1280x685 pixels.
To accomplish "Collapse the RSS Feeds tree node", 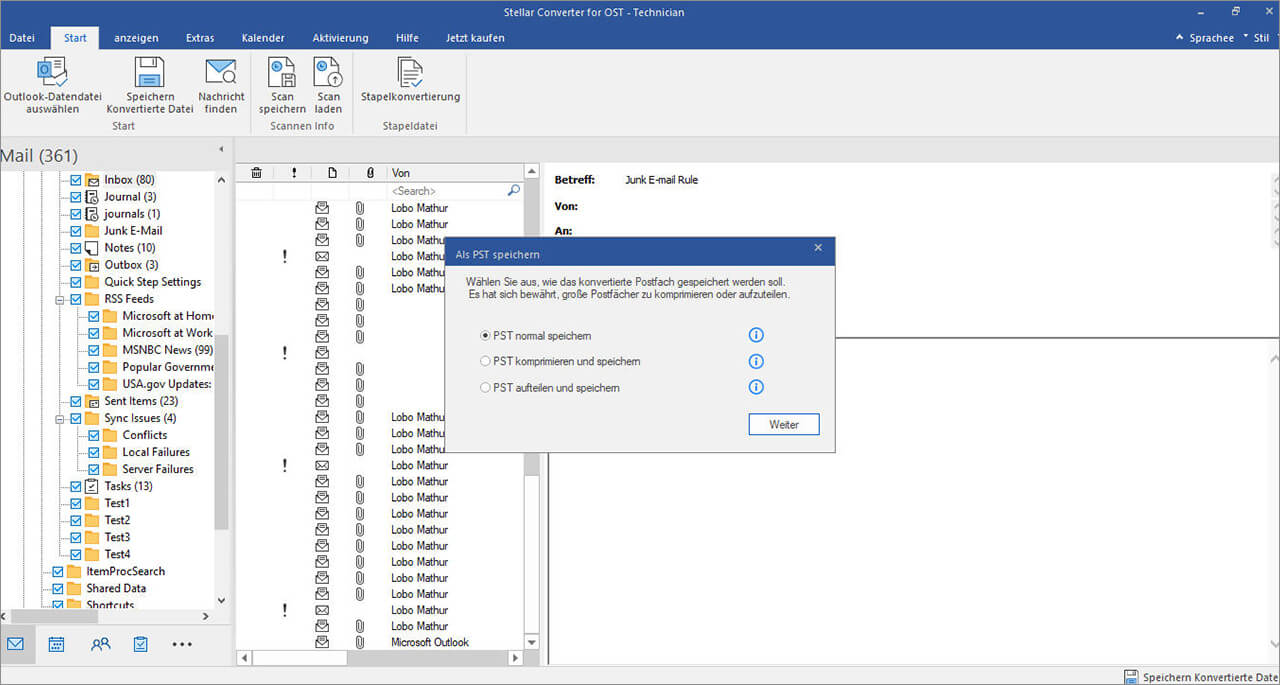I will (61, 299).
